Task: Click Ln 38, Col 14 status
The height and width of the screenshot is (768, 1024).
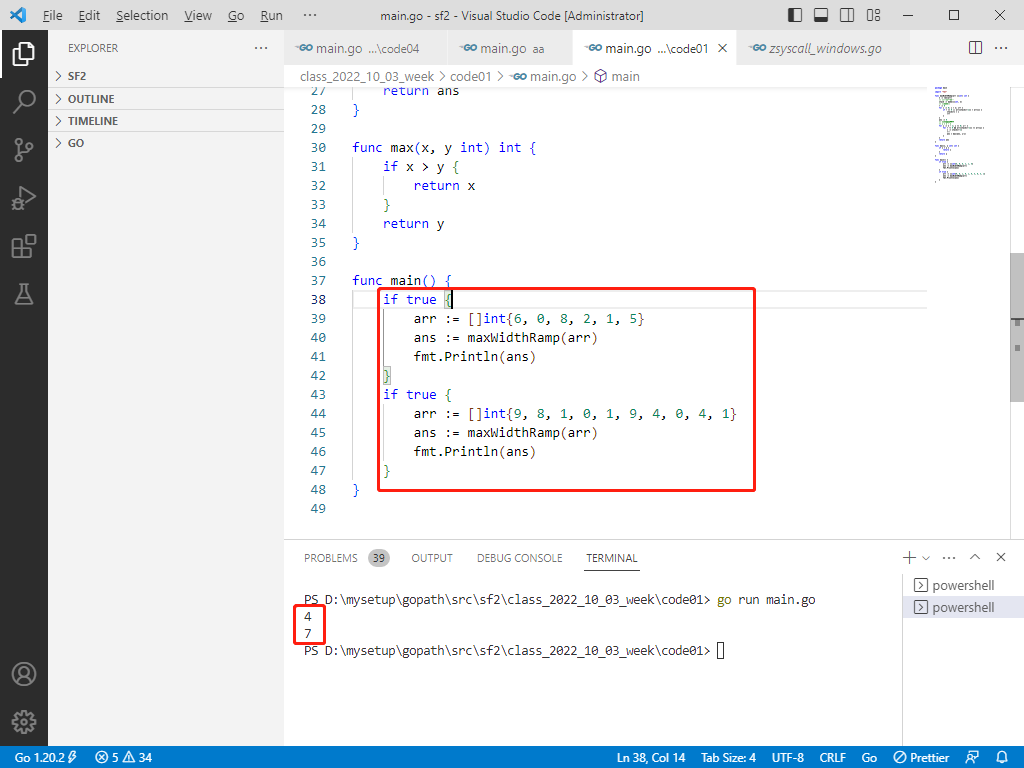Action: click(650, 758)
